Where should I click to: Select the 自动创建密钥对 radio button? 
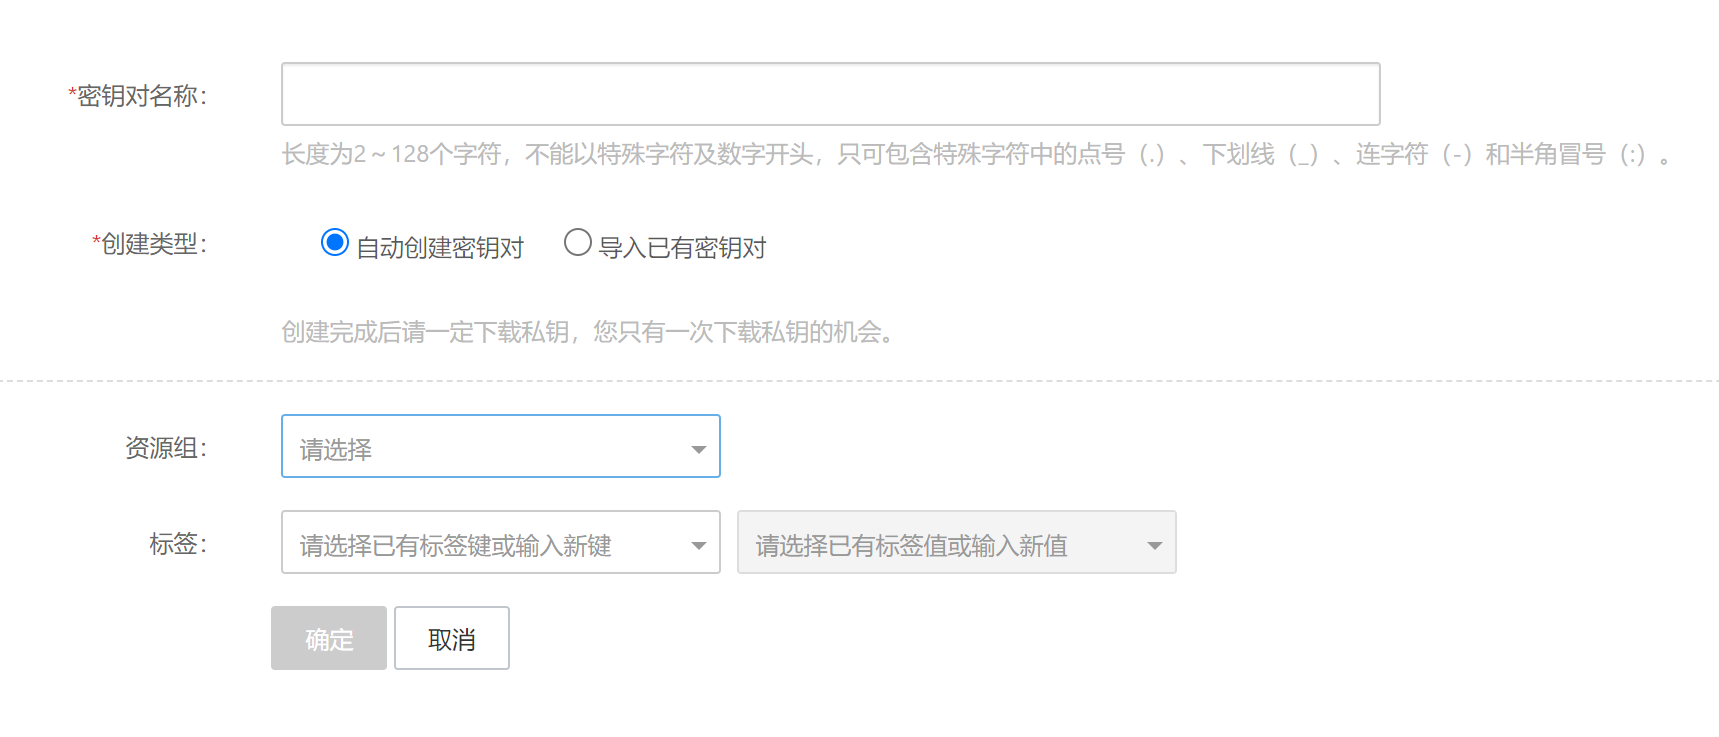point(335,242)
